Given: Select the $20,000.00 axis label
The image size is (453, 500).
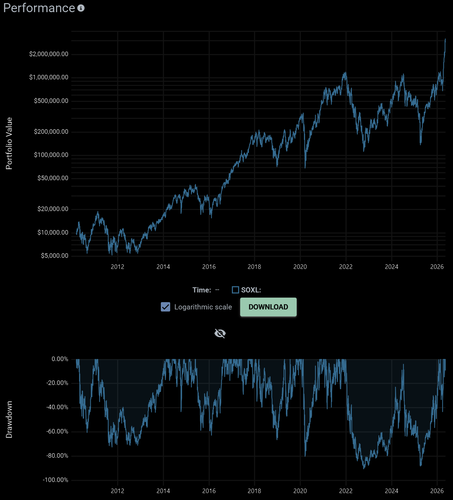Looking at the screenshot, I should [53, 209].
